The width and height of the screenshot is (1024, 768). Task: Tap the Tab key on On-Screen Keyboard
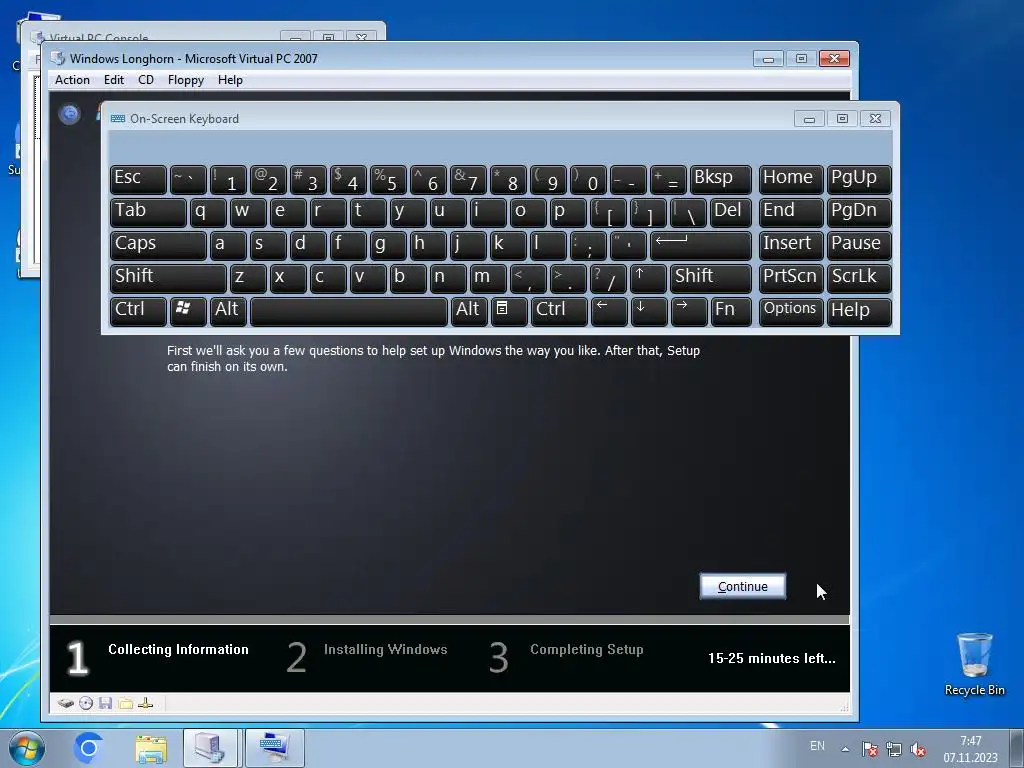click(x=148, y=212)
